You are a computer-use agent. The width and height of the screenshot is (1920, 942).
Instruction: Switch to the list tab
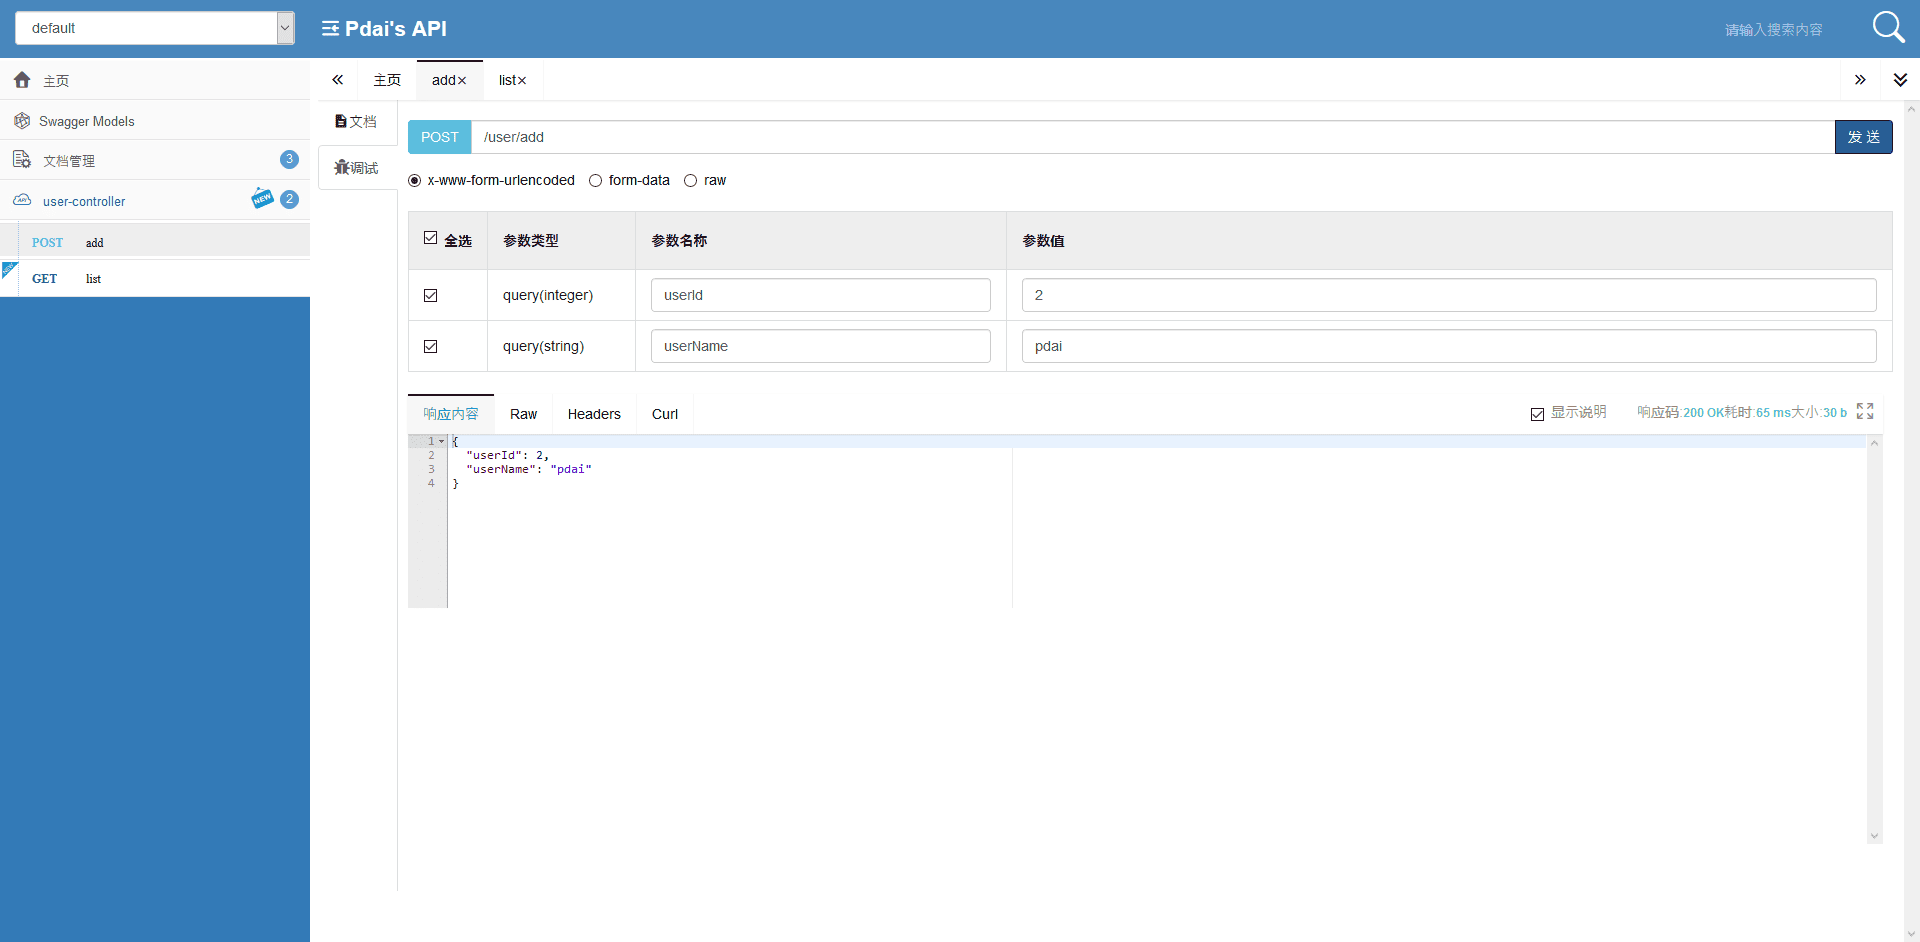507,80
